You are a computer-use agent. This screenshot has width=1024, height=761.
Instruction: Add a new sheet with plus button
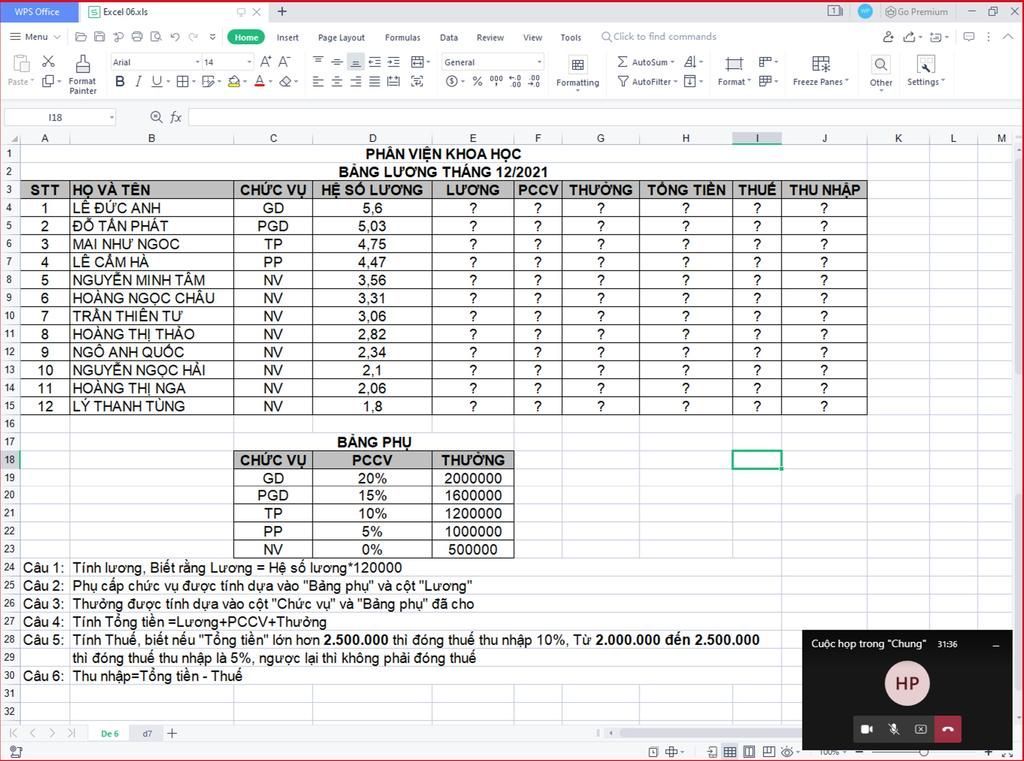172,734
